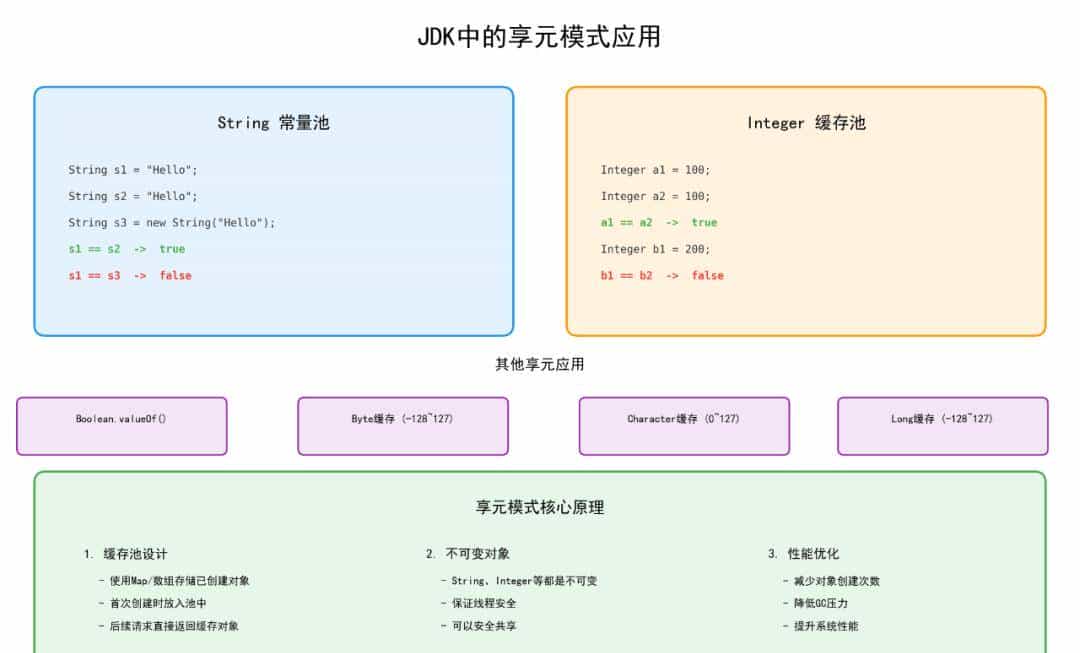The height and width of the screenshot is (653, 1080).
Task: Click the b1 == b2 false result line
Action: coord(662,276)
